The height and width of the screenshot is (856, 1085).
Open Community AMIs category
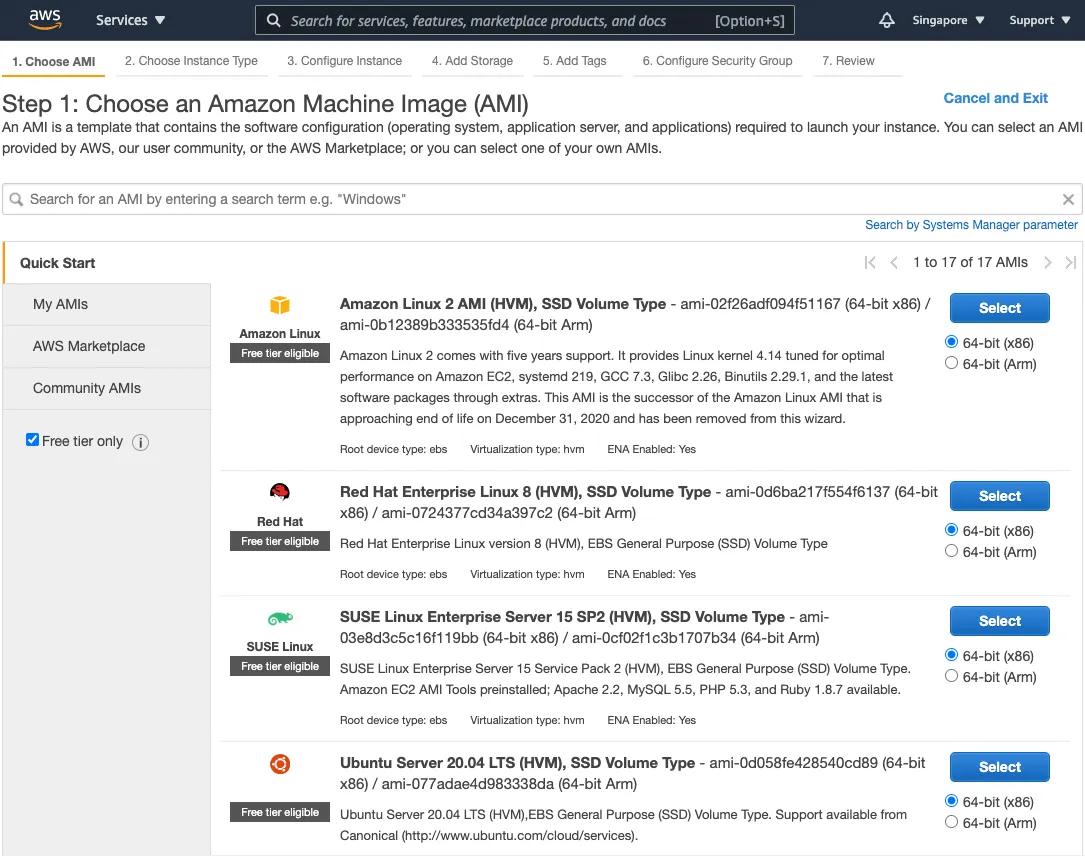(x=107, y=388)
